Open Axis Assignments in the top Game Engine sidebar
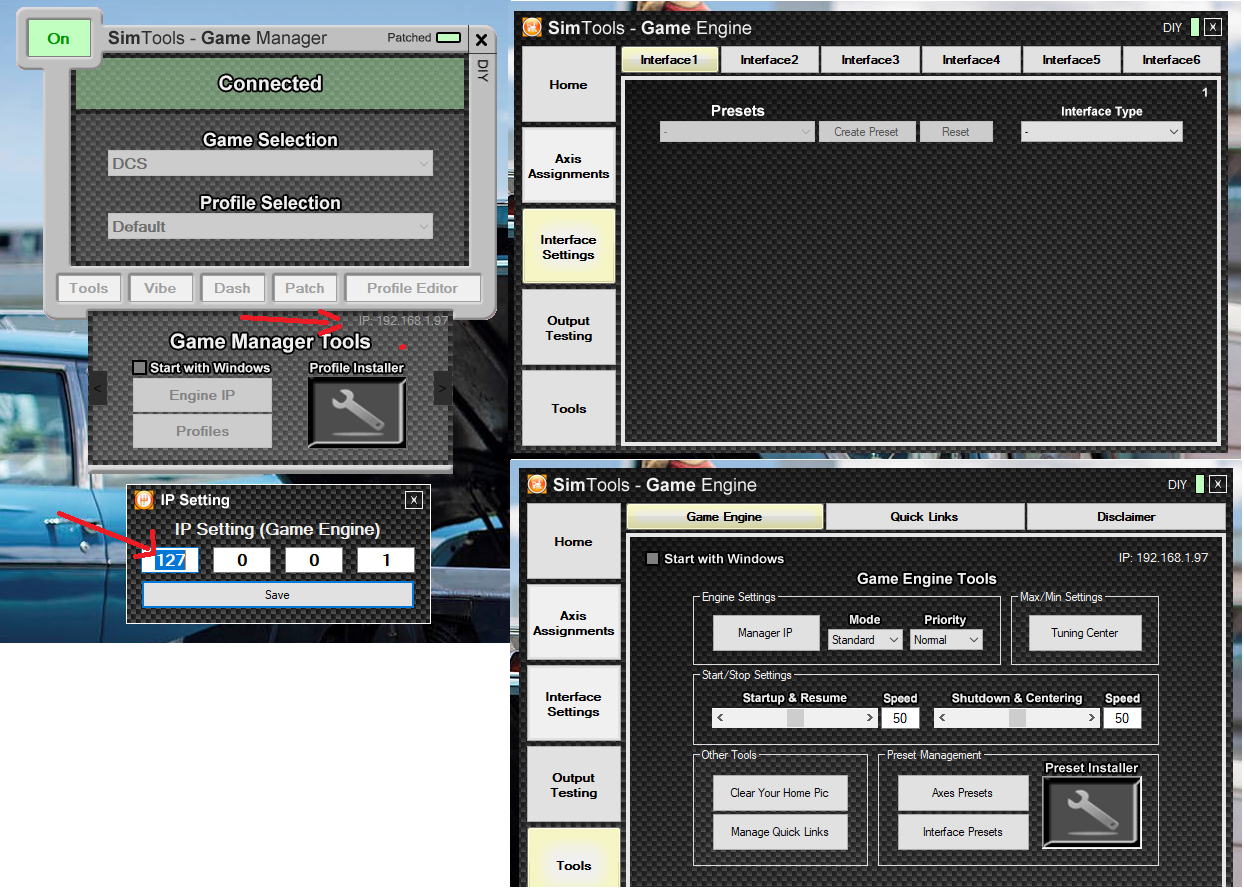This screenshot has width=1244, height=892. pyautogui.click(x=568, y=166)
